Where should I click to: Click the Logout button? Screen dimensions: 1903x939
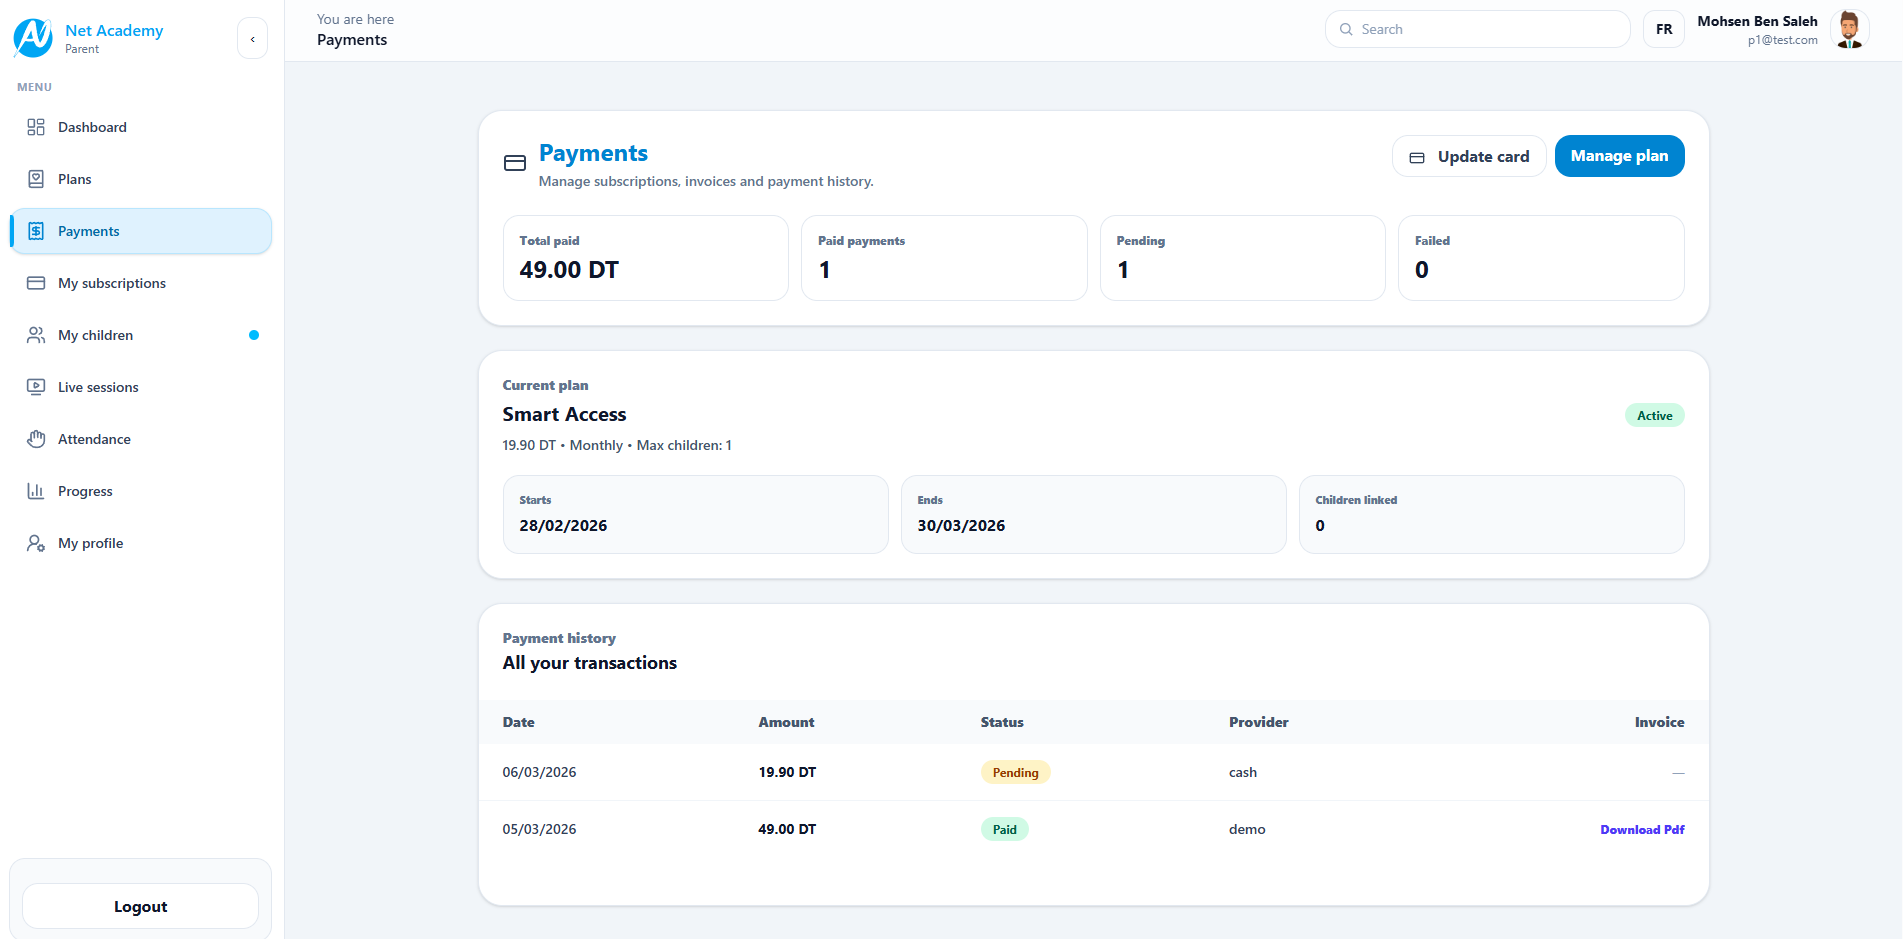(139, 906)
